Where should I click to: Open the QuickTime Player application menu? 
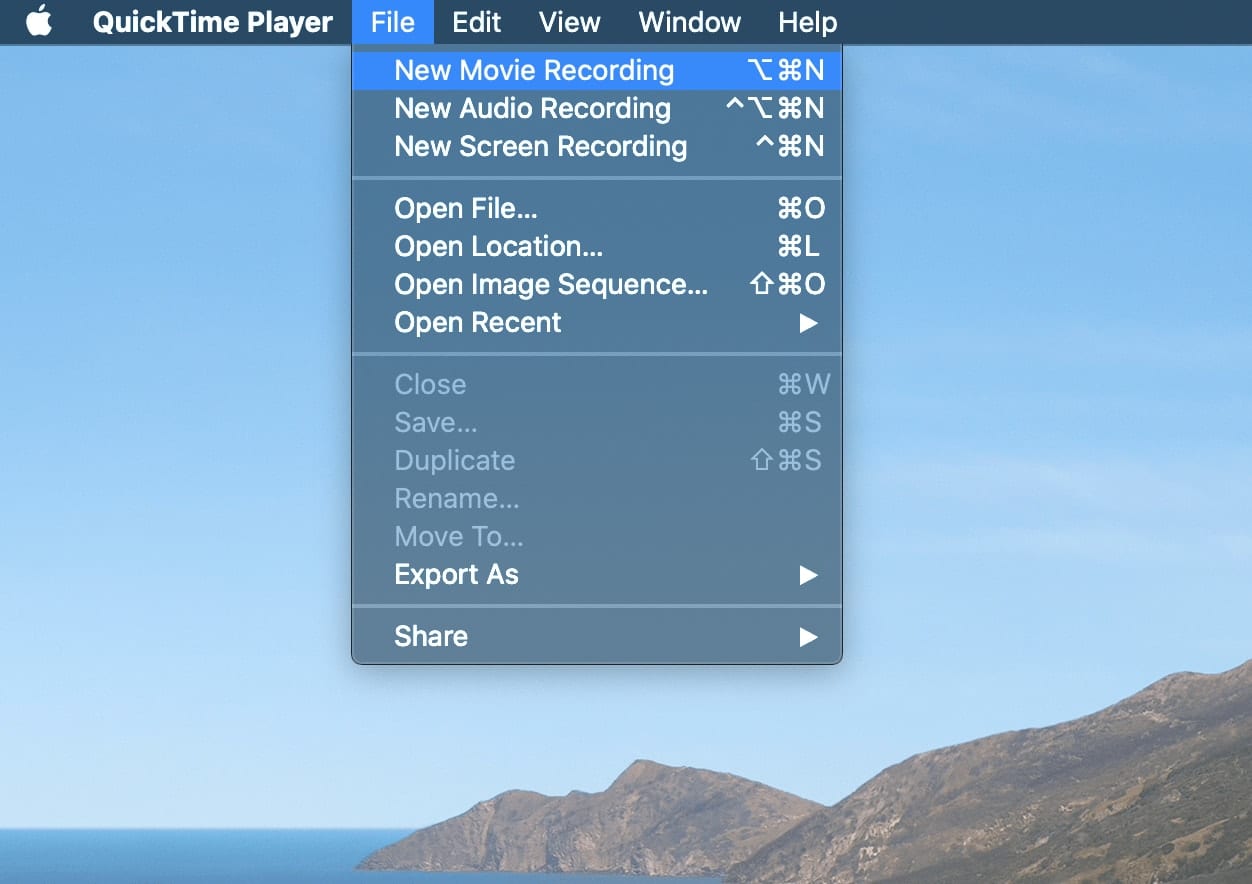tap(212, 22)
